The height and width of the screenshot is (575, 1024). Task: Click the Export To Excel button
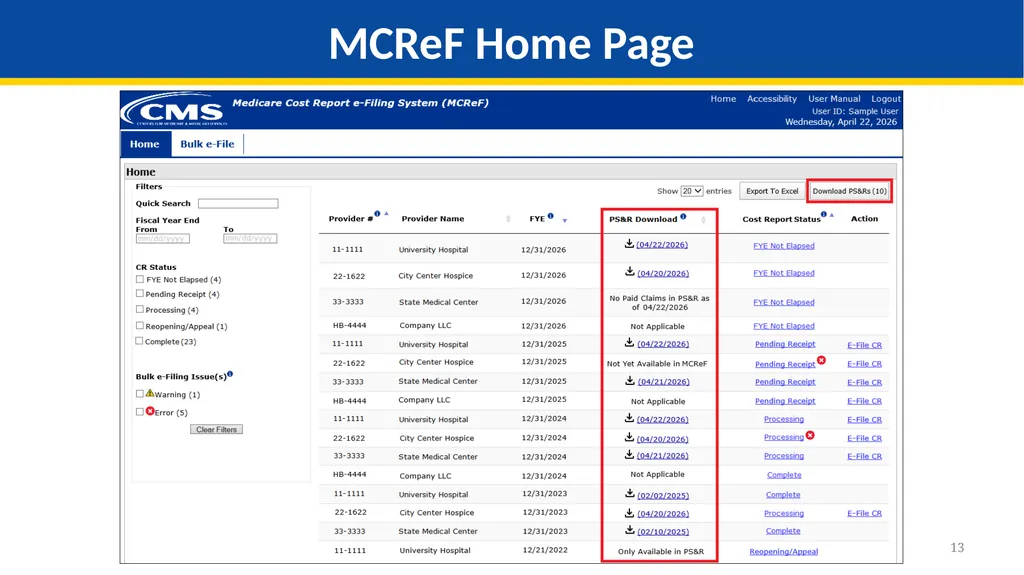point(772,191)
